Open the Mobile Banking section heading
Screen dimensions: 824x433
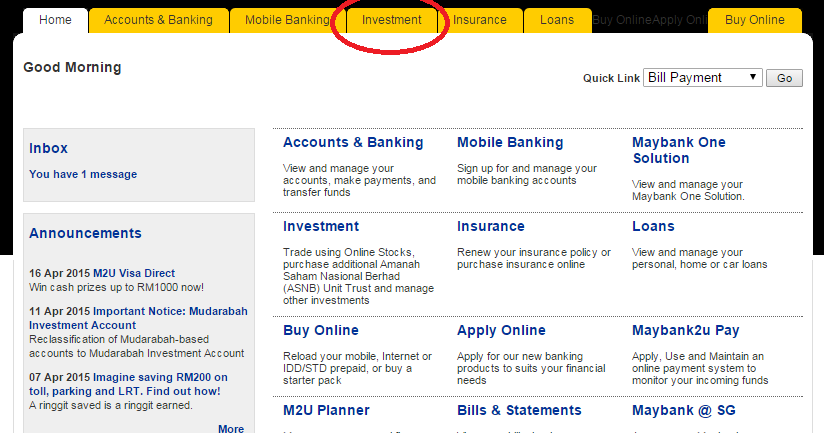(510, 142)
